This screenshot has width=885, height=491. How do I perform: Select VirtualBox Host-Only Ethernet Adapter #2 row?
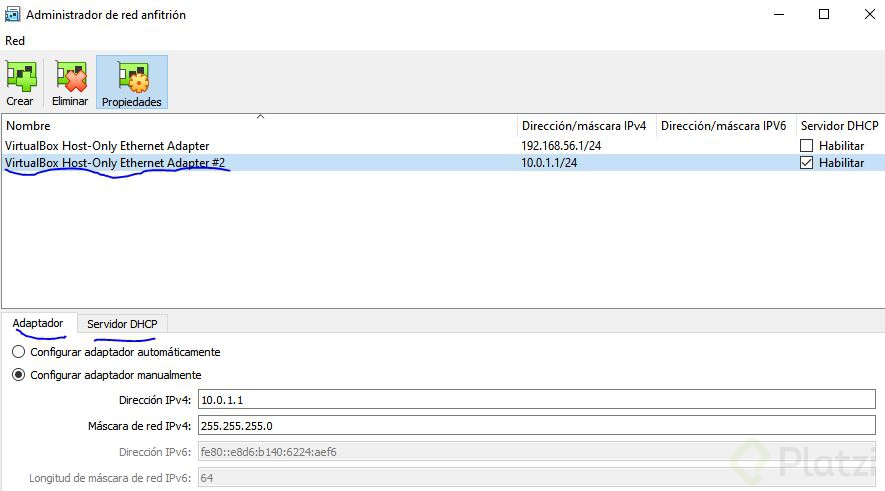tap(442, 163)
